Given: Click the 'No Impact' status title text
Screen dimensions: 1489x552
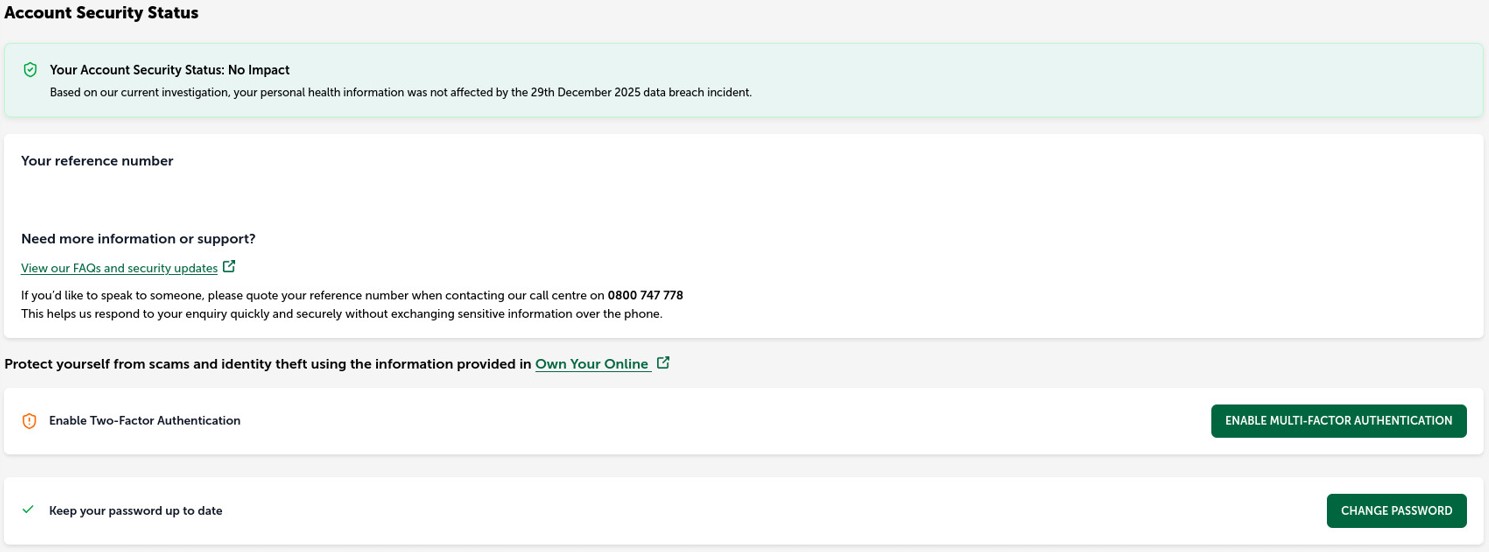Looking at the screenshot, I should (169, 70).
